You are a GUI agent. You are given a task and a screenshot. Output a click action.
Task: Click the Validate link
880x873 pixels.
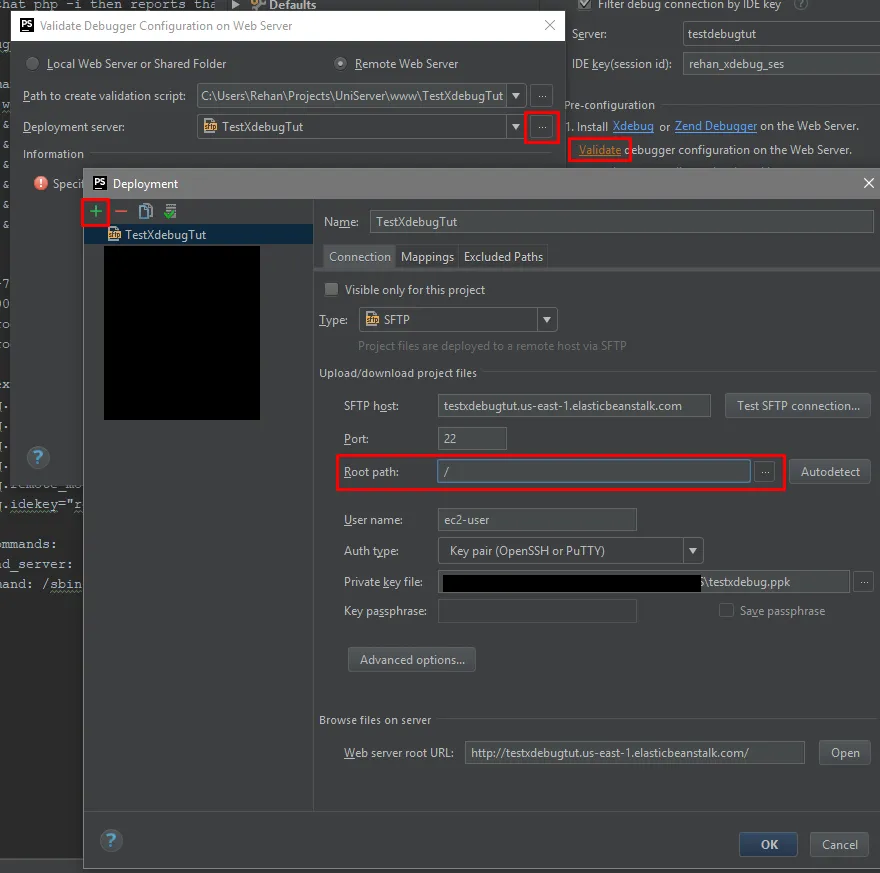point(600,150)
